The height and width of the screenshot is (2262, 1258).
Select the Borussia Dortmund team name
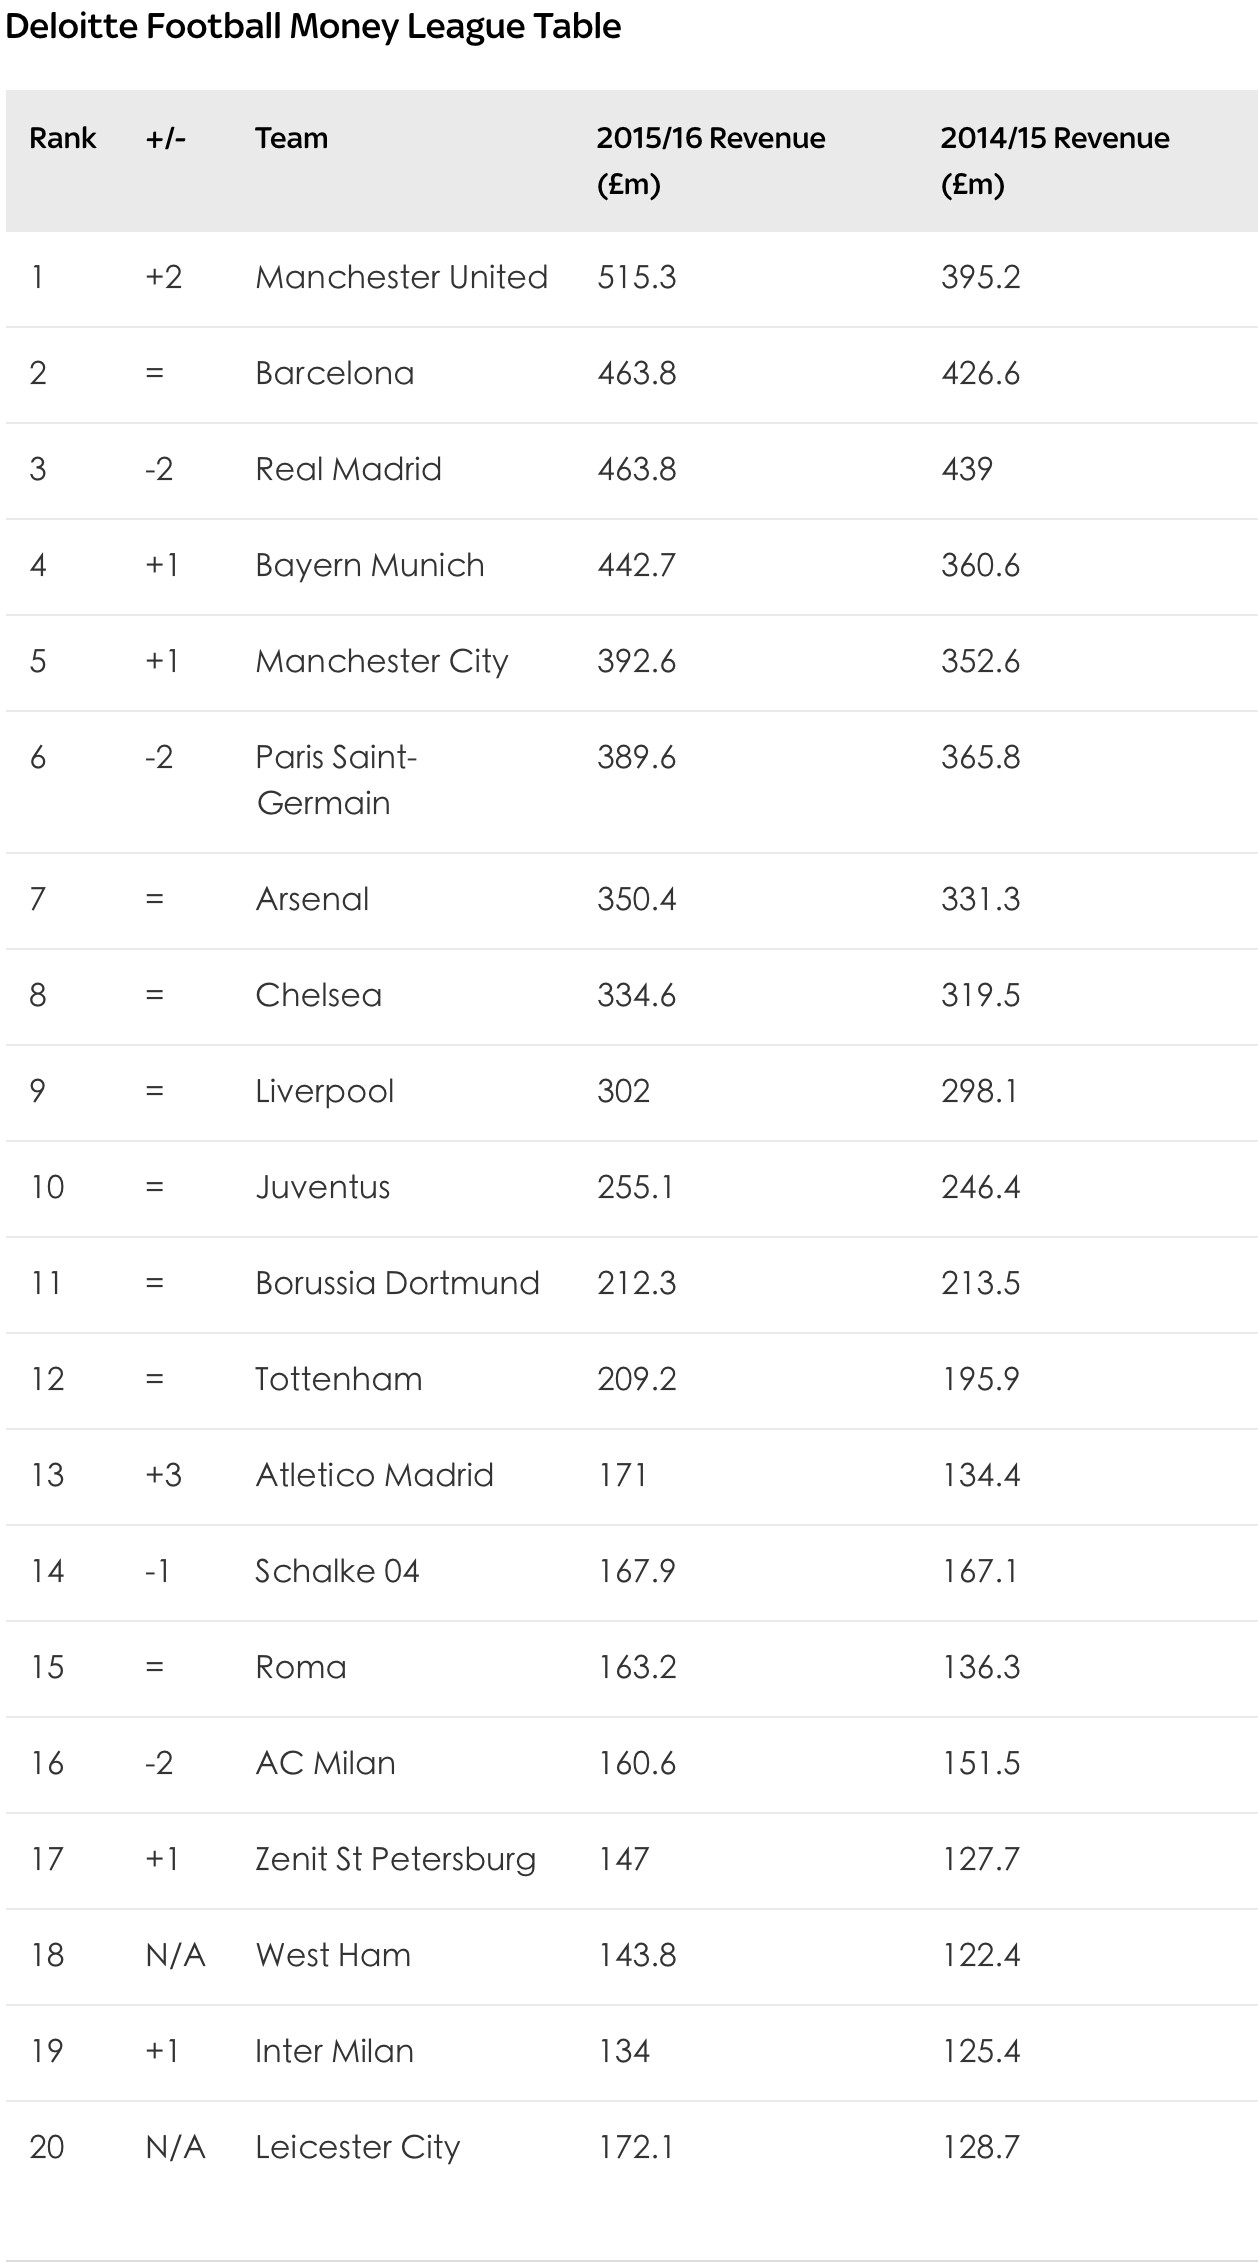pyautogui.click(x=397, y=1283)
